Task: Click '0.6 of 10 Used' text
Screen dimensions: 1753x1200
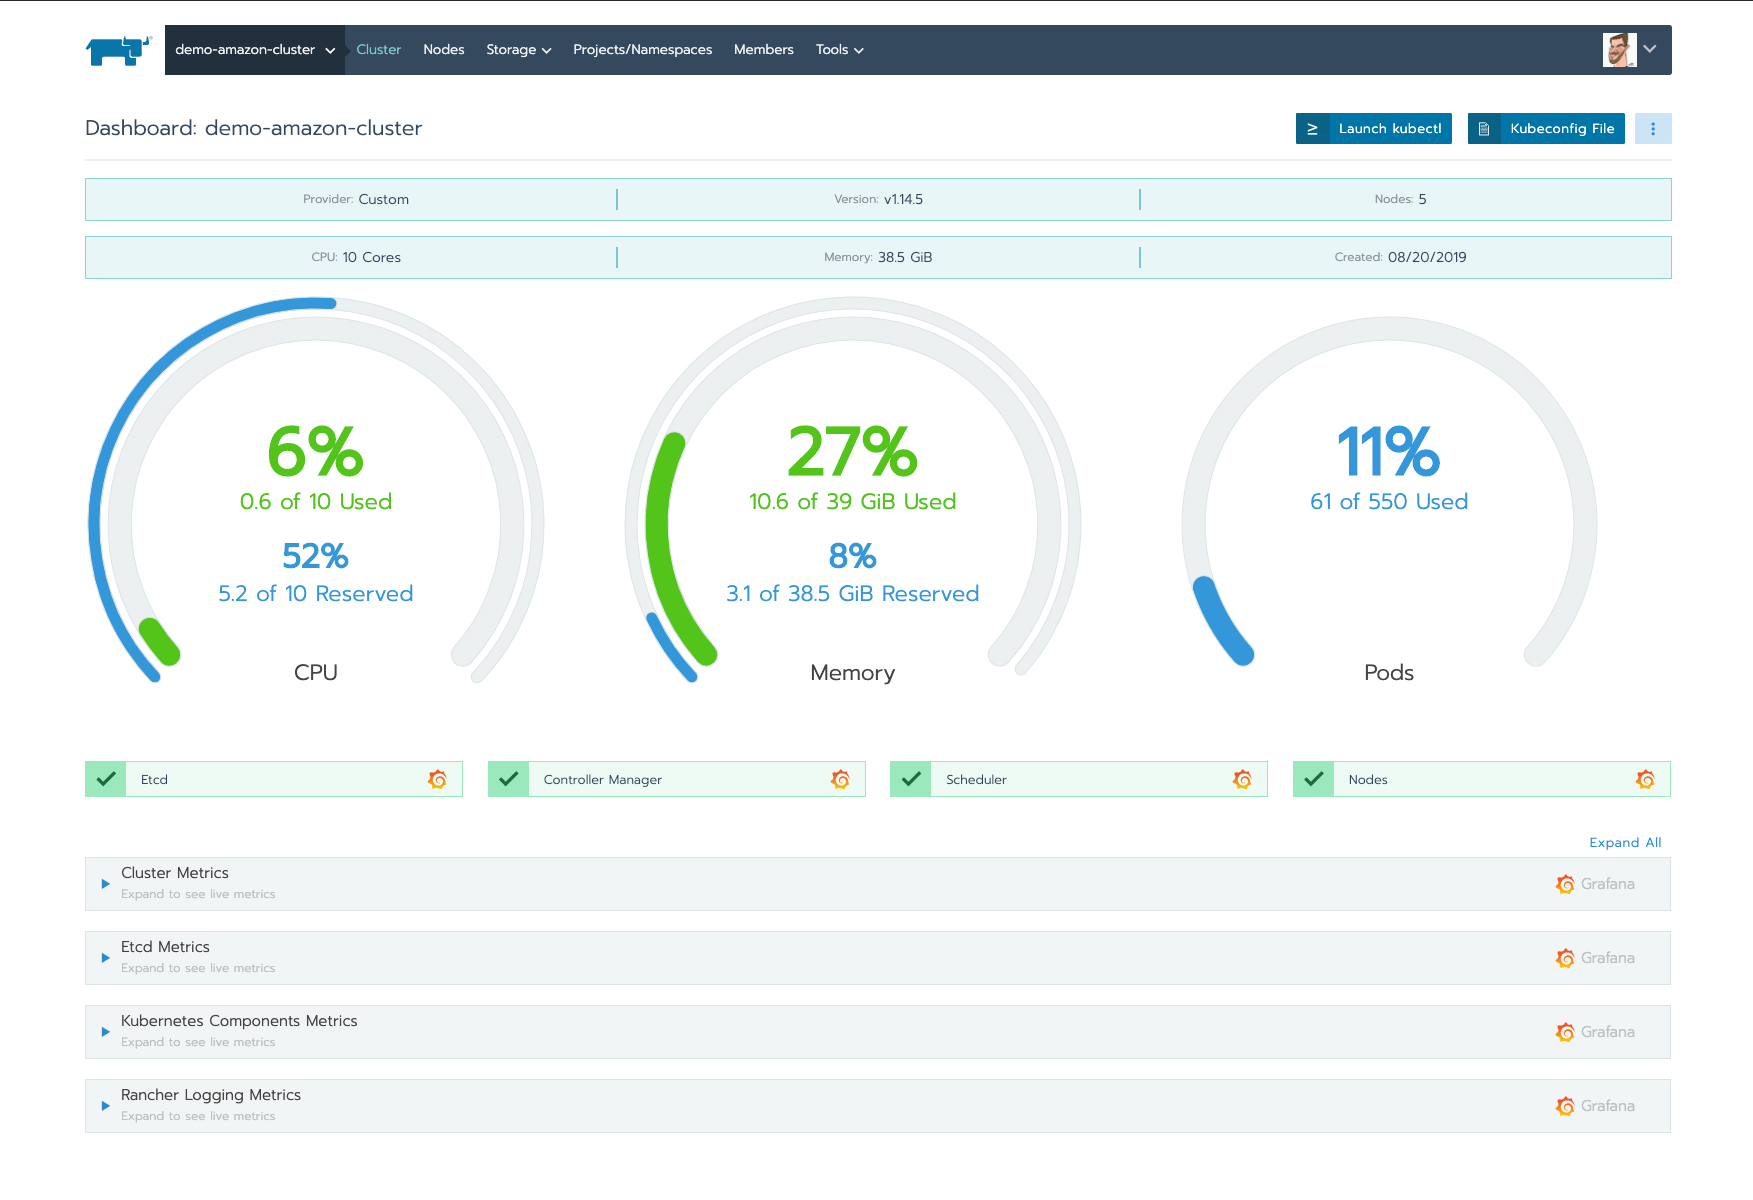Action: tap(316, 502)
